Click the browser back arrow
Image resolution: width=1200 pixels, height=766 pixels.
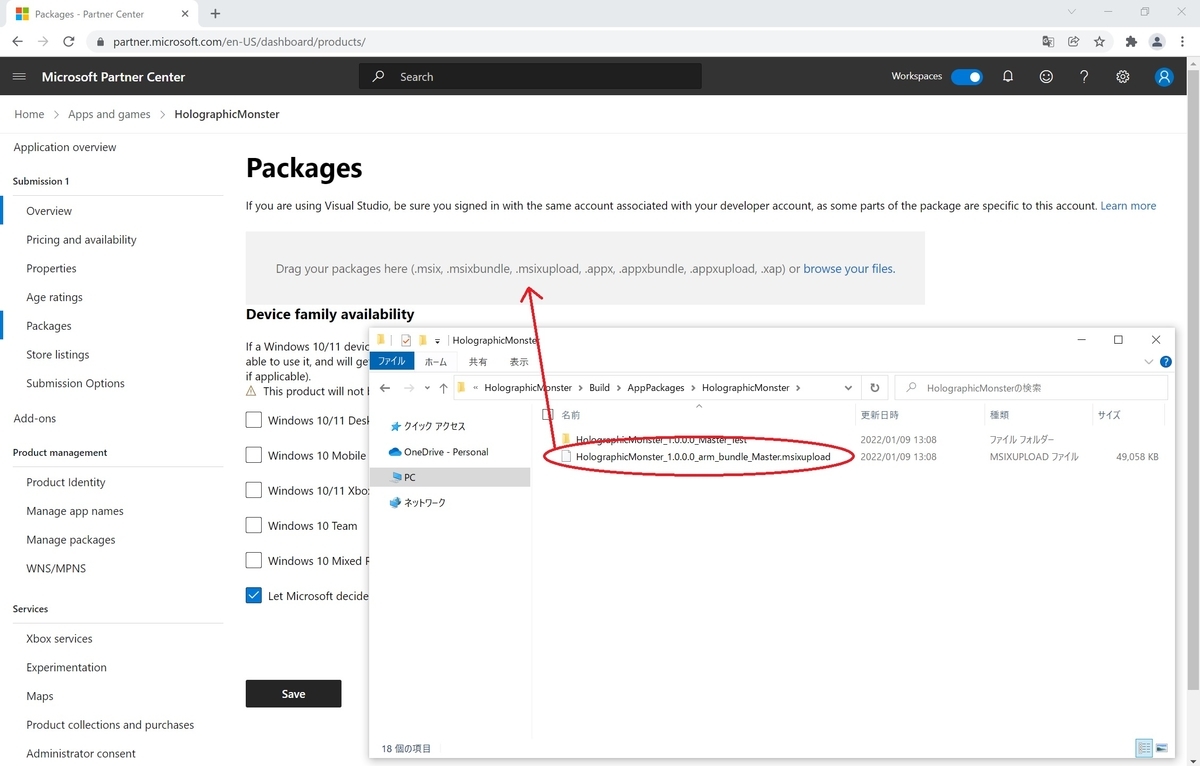coord(17,42)
